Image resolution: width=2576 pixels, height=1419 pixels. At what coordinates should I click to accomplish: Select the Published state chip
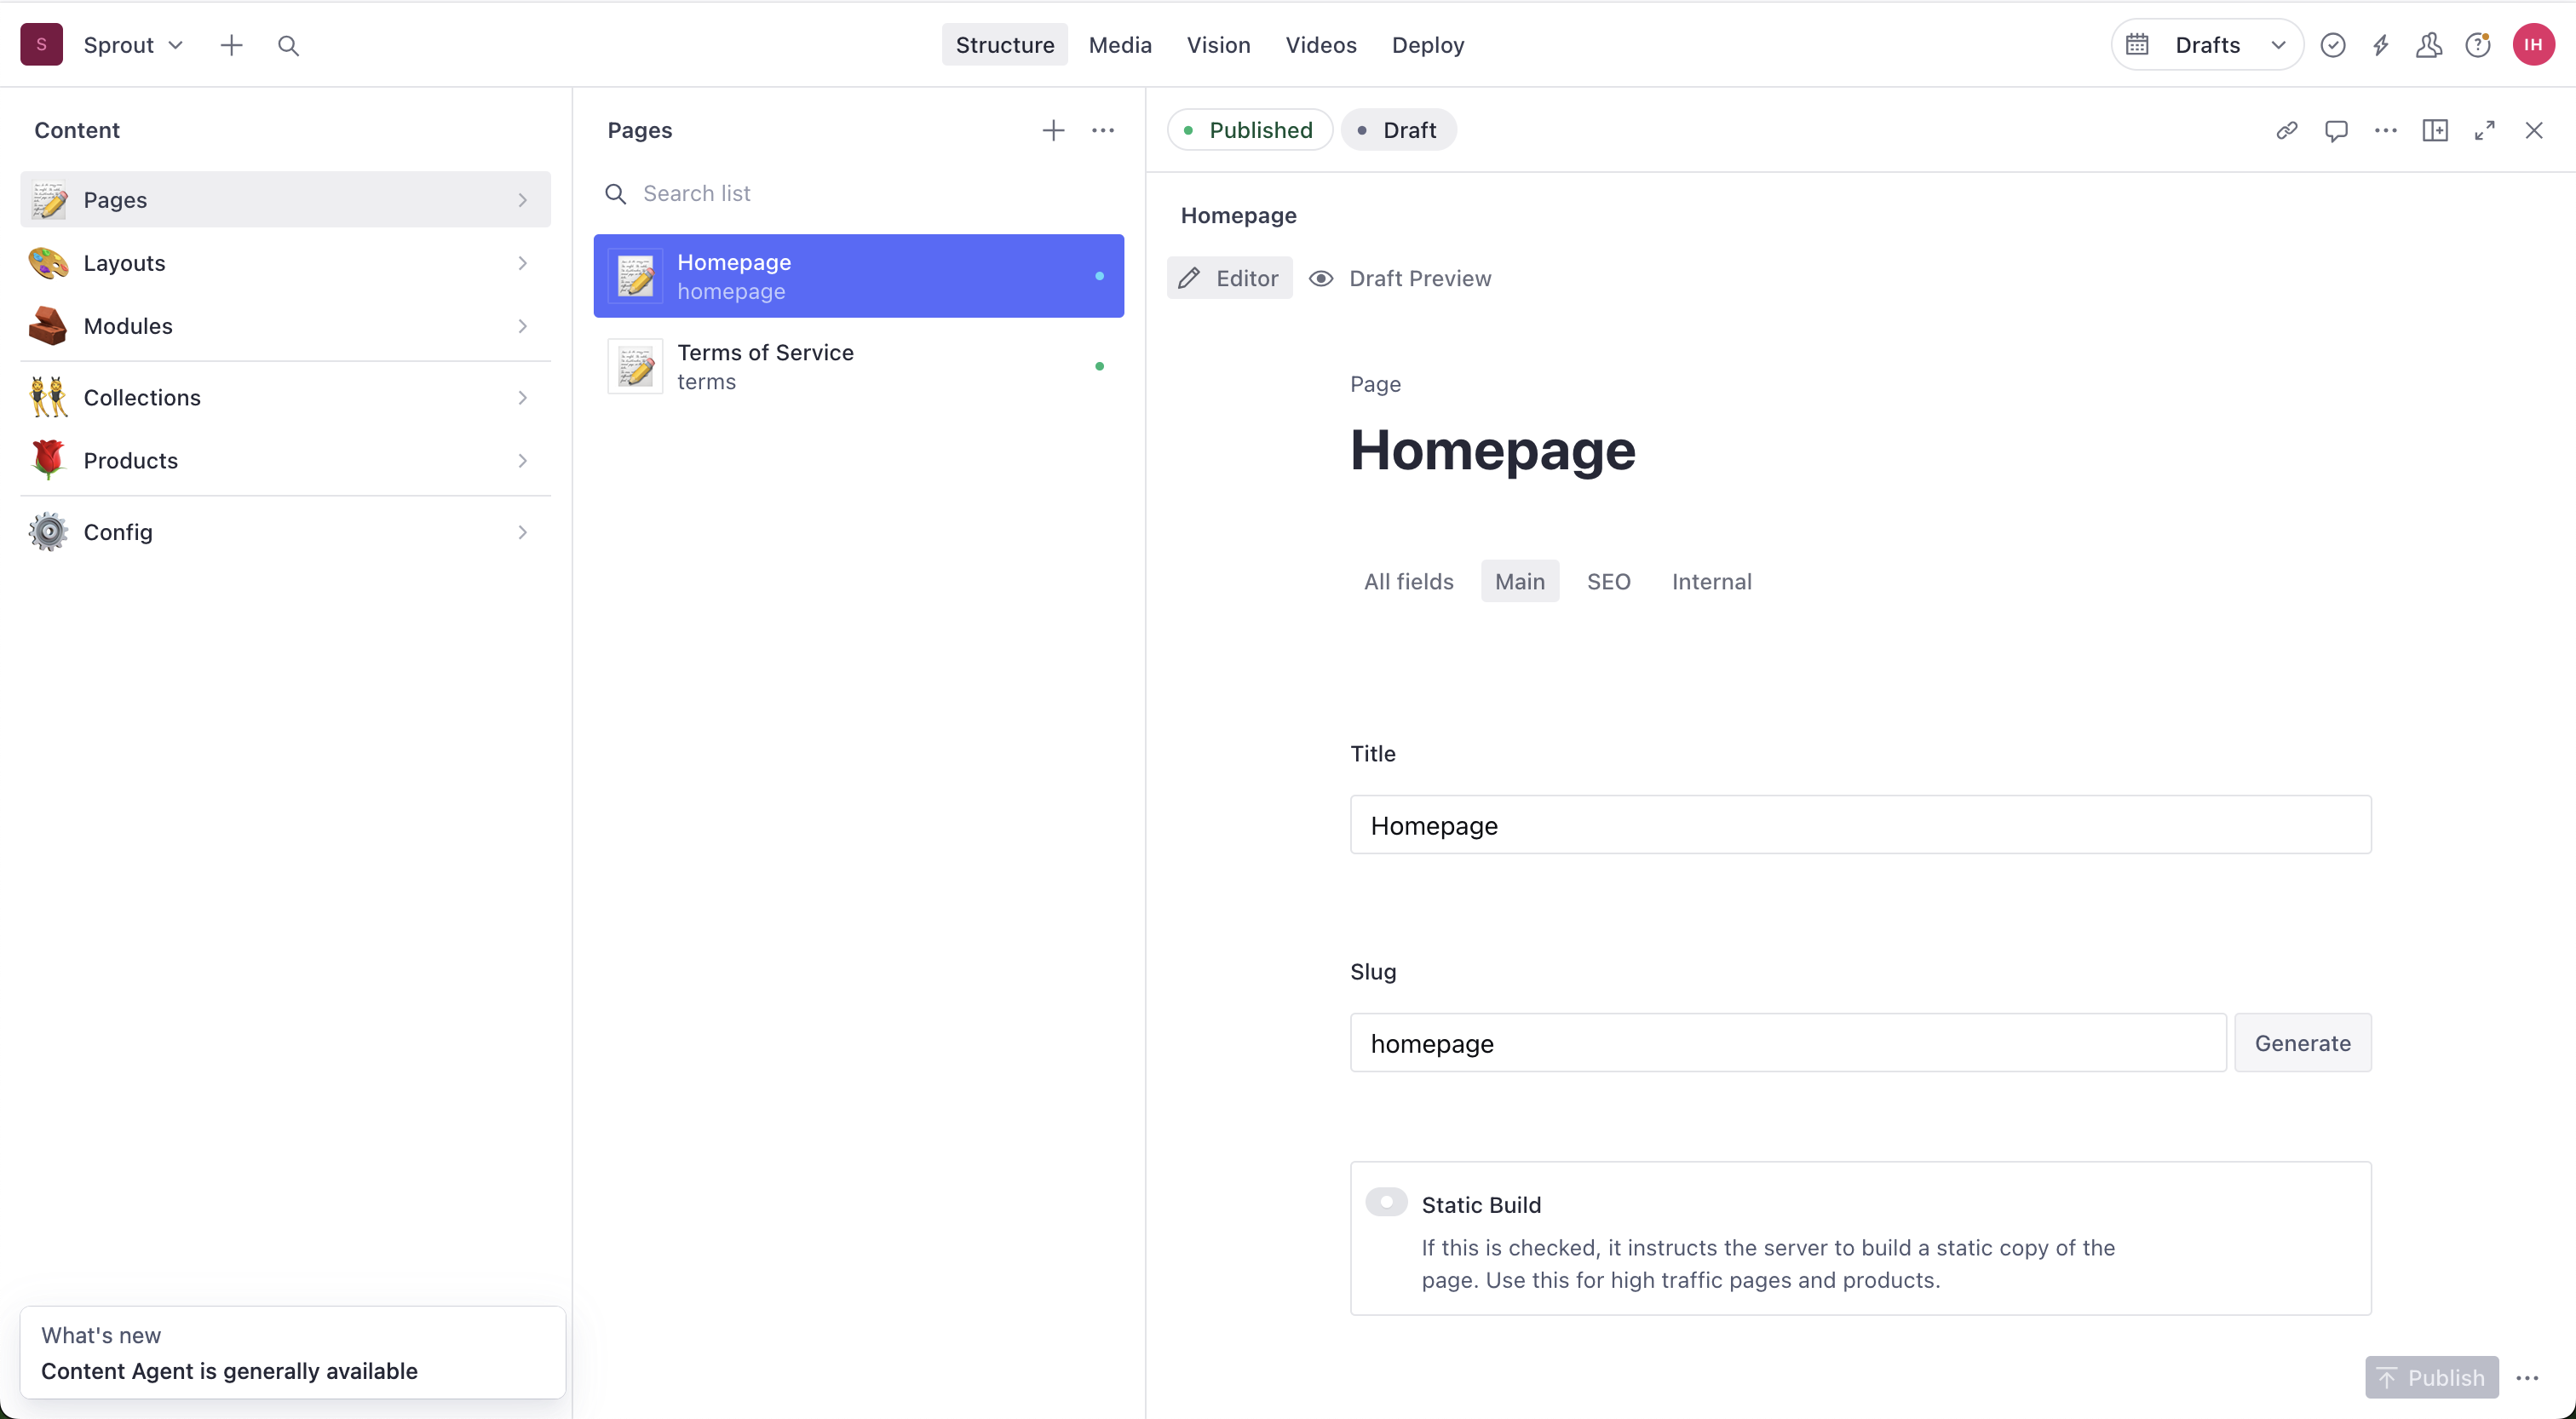tap(1249, 129)
